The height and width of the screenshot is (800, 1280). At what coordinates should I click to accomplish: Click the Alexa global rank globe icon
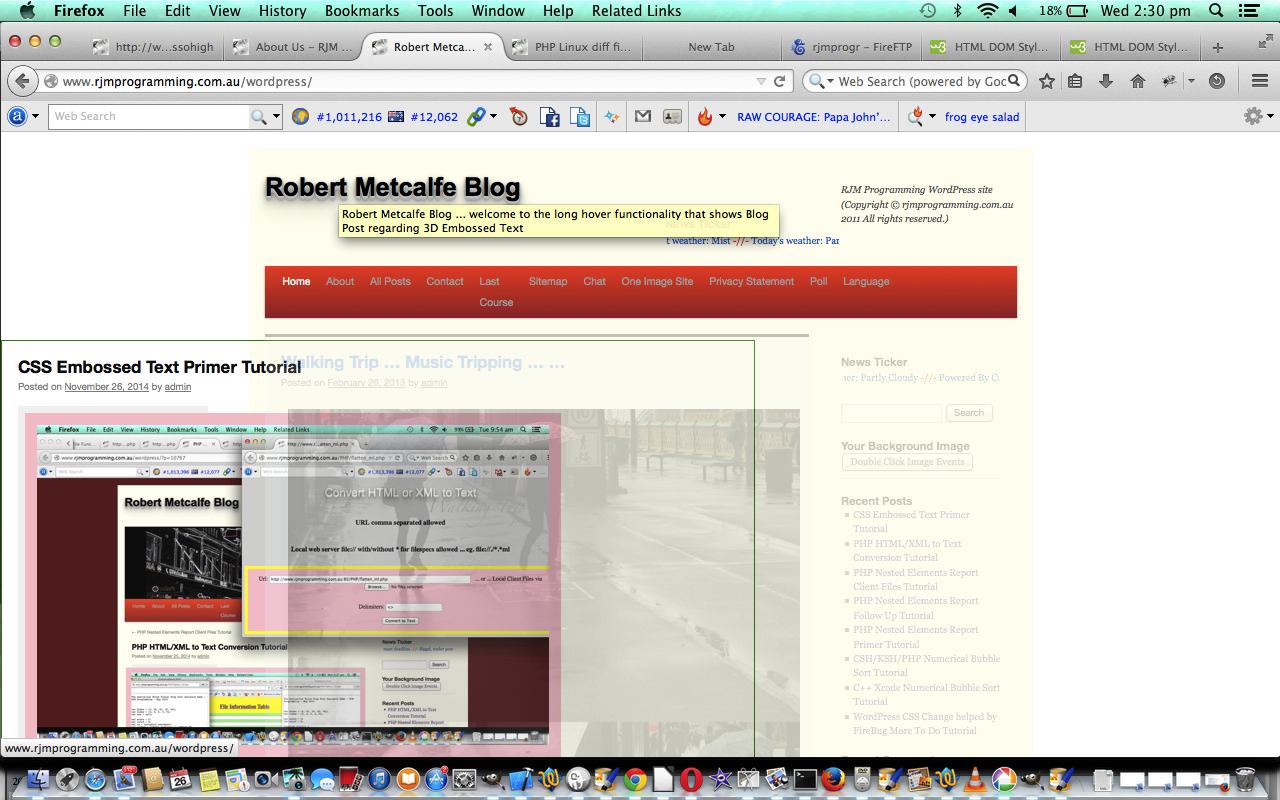tap(300, 117)
